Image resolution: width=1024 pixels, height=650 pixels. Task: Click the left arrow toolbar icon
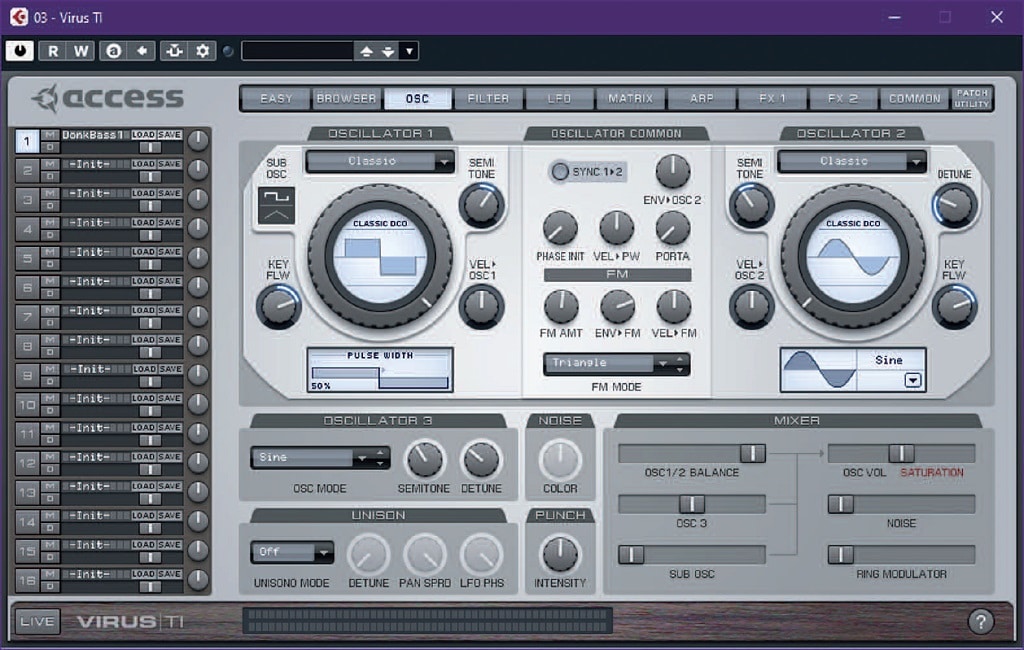pos(142,51)
